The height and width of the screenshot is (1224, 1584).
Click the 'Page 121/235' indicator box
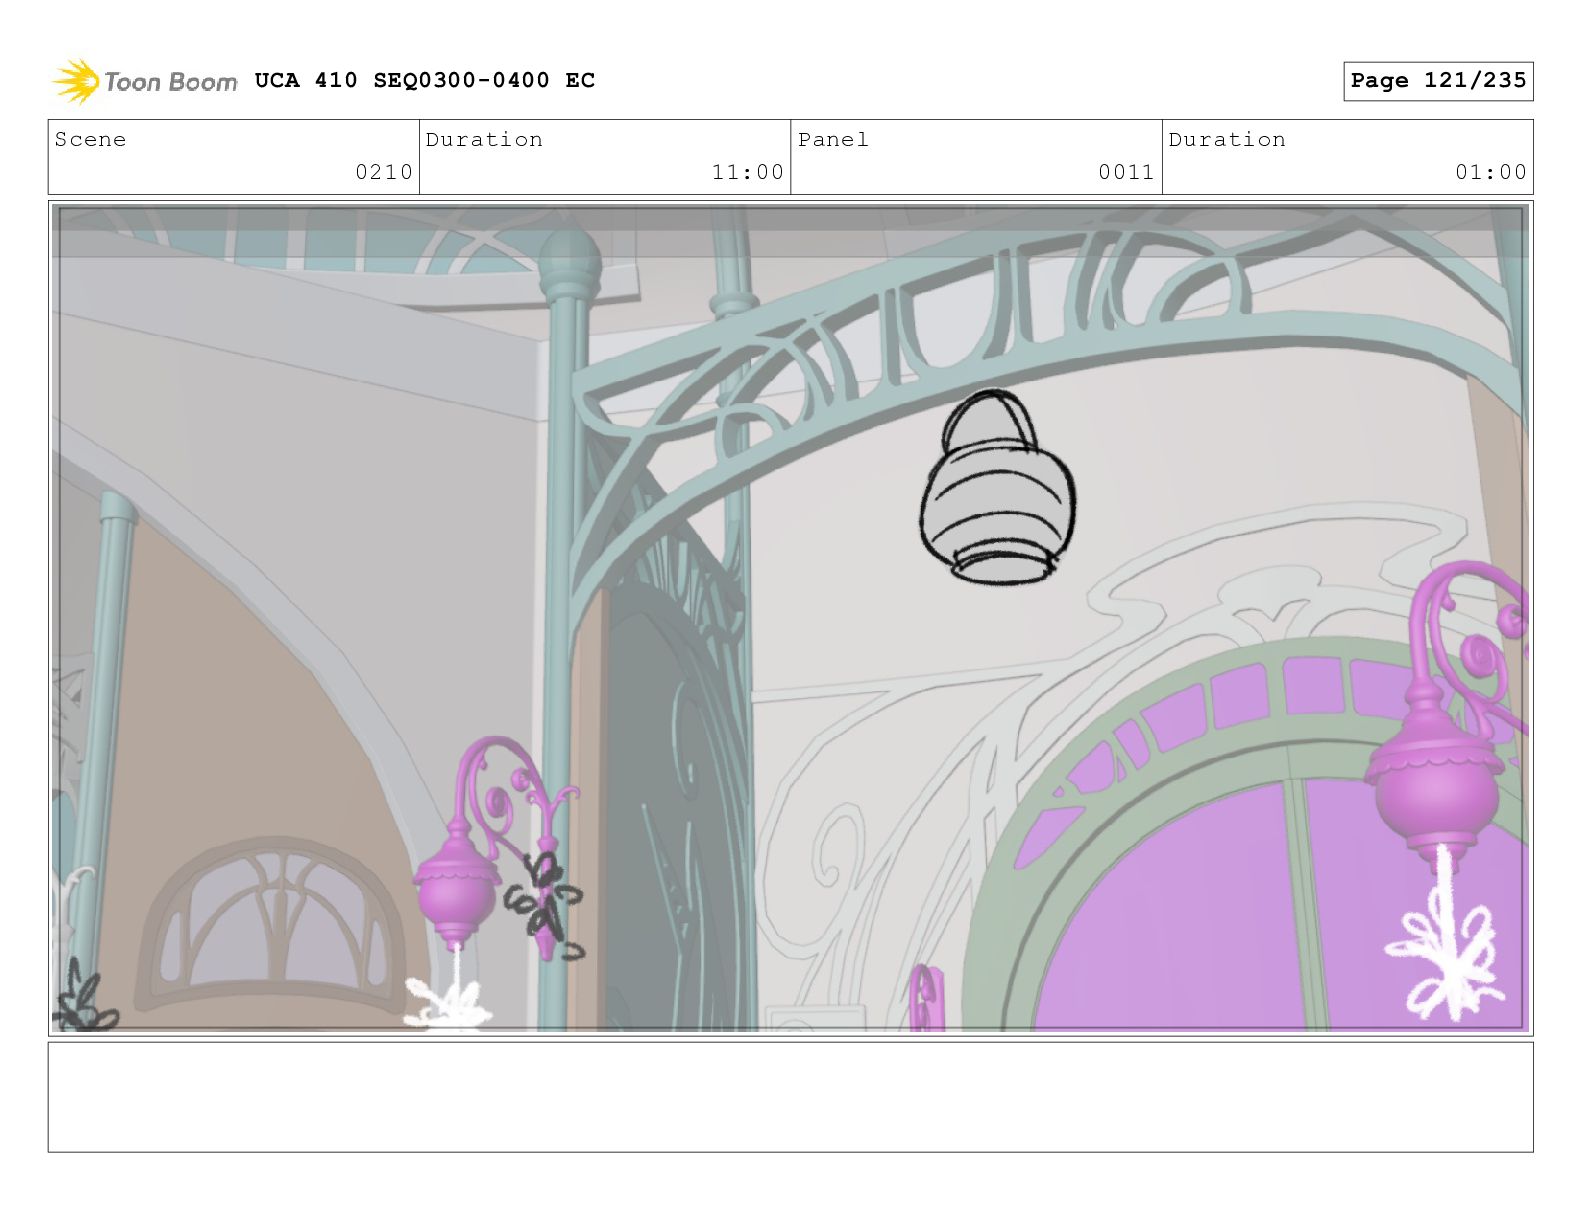coord(1438,81)
